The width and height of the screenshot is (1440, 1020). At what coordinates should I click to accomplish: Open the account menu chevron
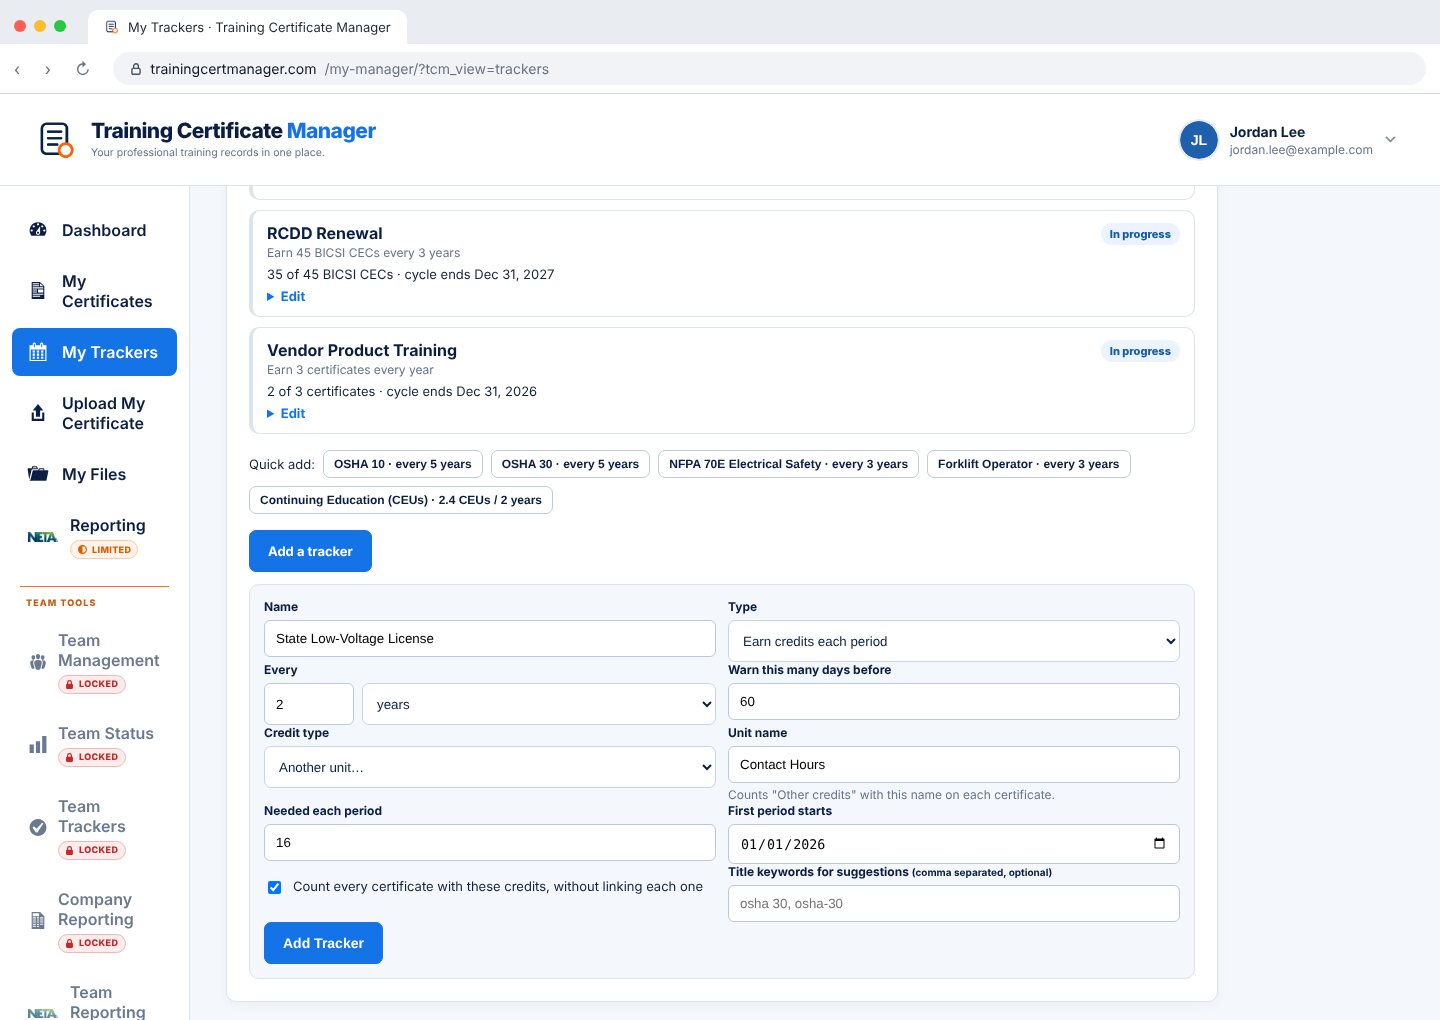pos(1390,139)
